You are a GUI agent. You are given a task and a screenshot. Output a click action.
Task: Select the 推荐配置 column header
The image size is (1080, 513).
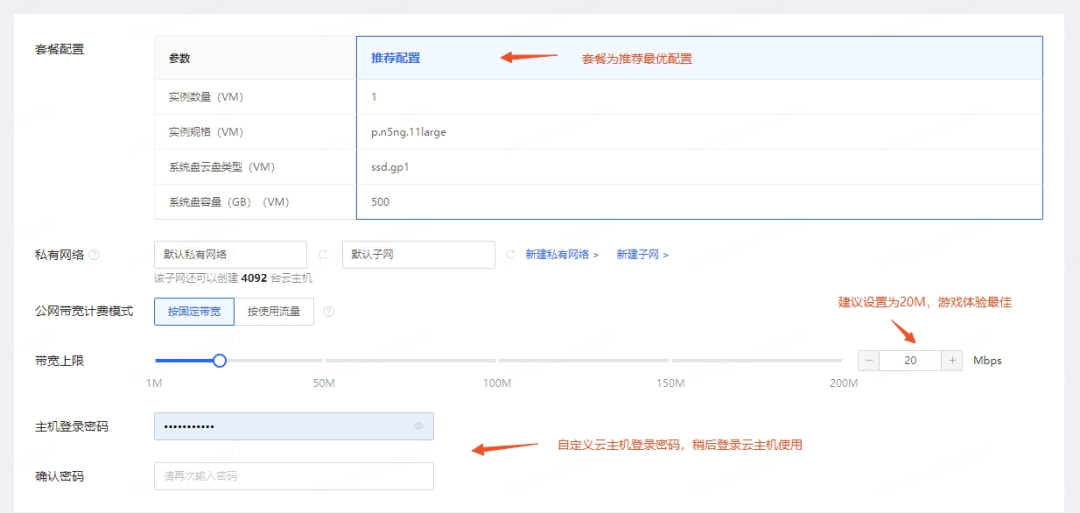699,58
